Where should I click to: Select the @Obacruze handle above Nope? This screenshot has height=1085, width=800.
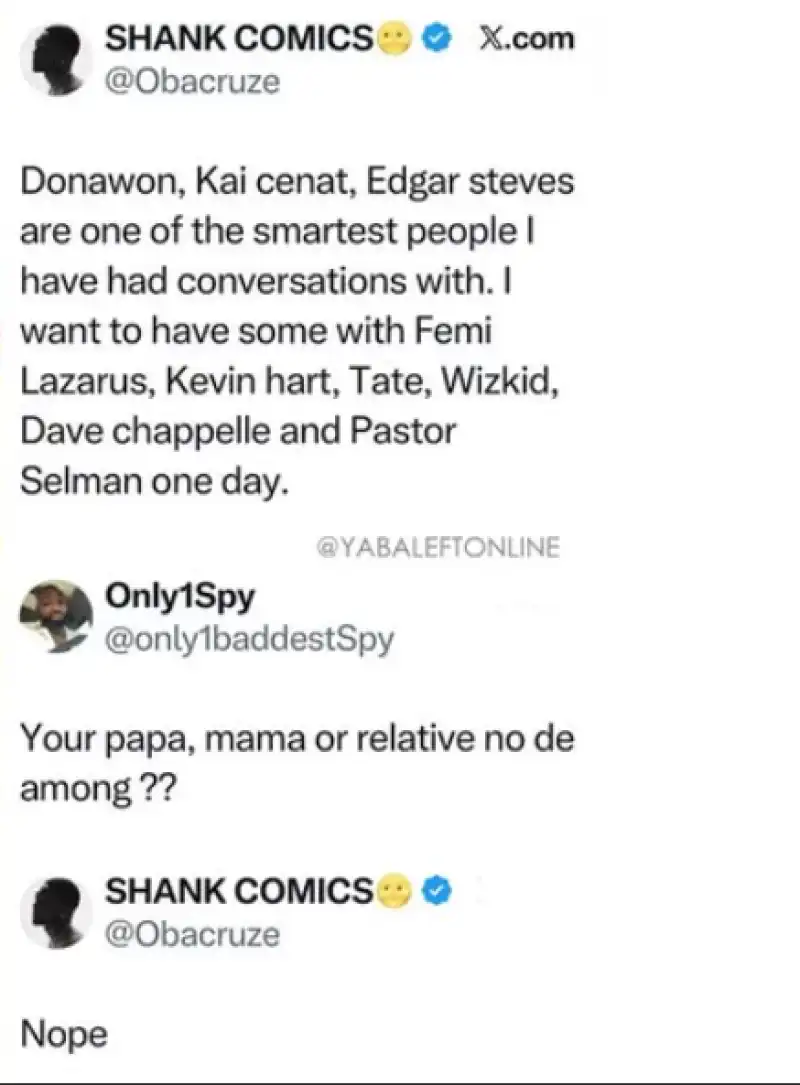tap(193, 933)
